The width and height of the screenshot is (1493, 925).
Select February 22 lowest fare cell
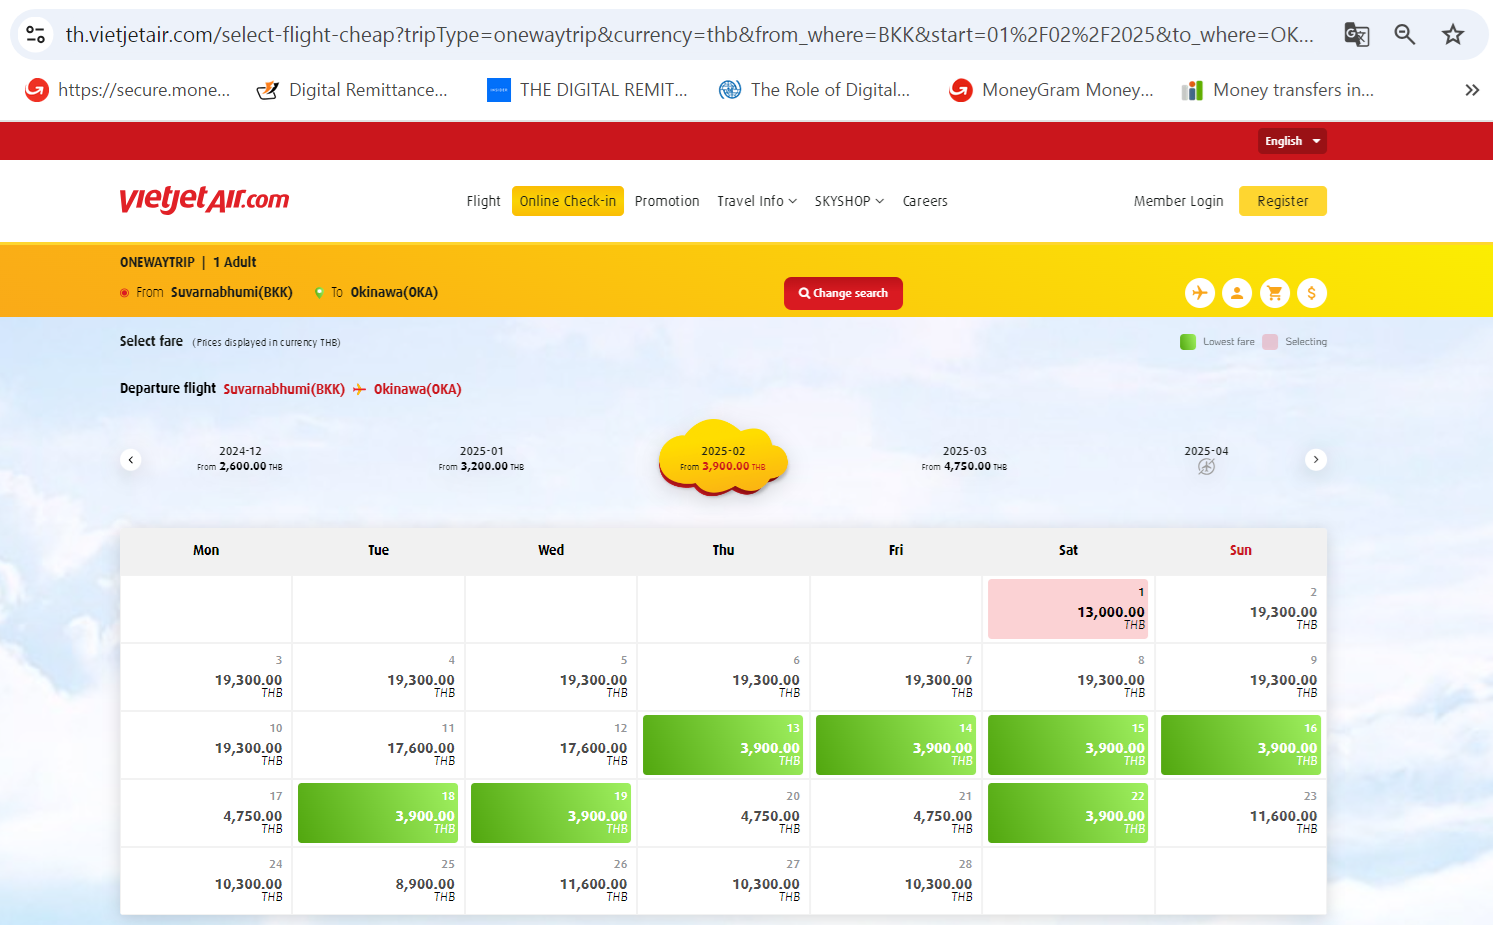pyautogui.click(x=1068, y=813)
